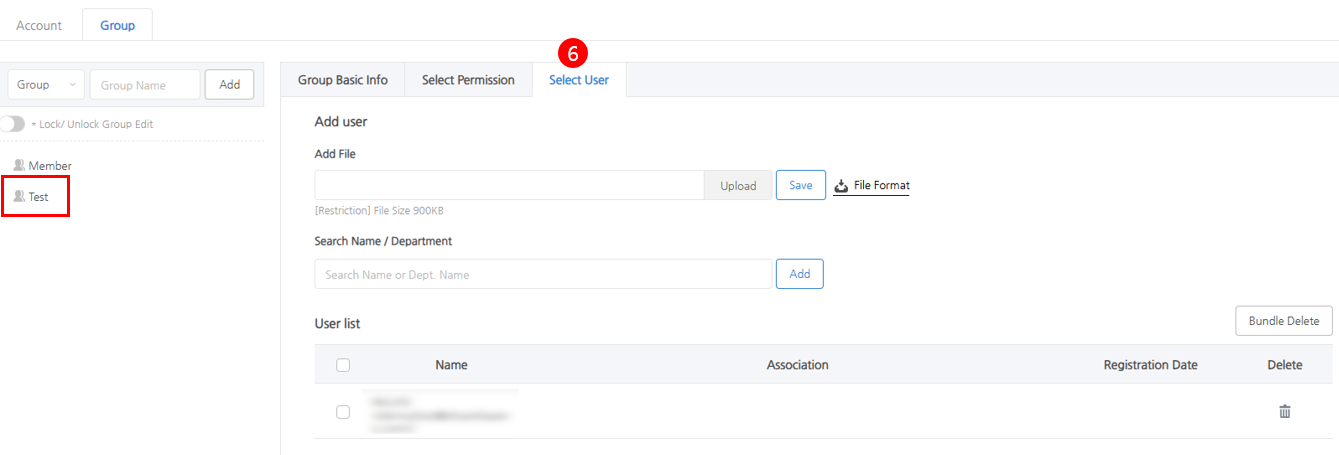Check the first user row checkbox
1339x455 pixels.
coord(343,411)
